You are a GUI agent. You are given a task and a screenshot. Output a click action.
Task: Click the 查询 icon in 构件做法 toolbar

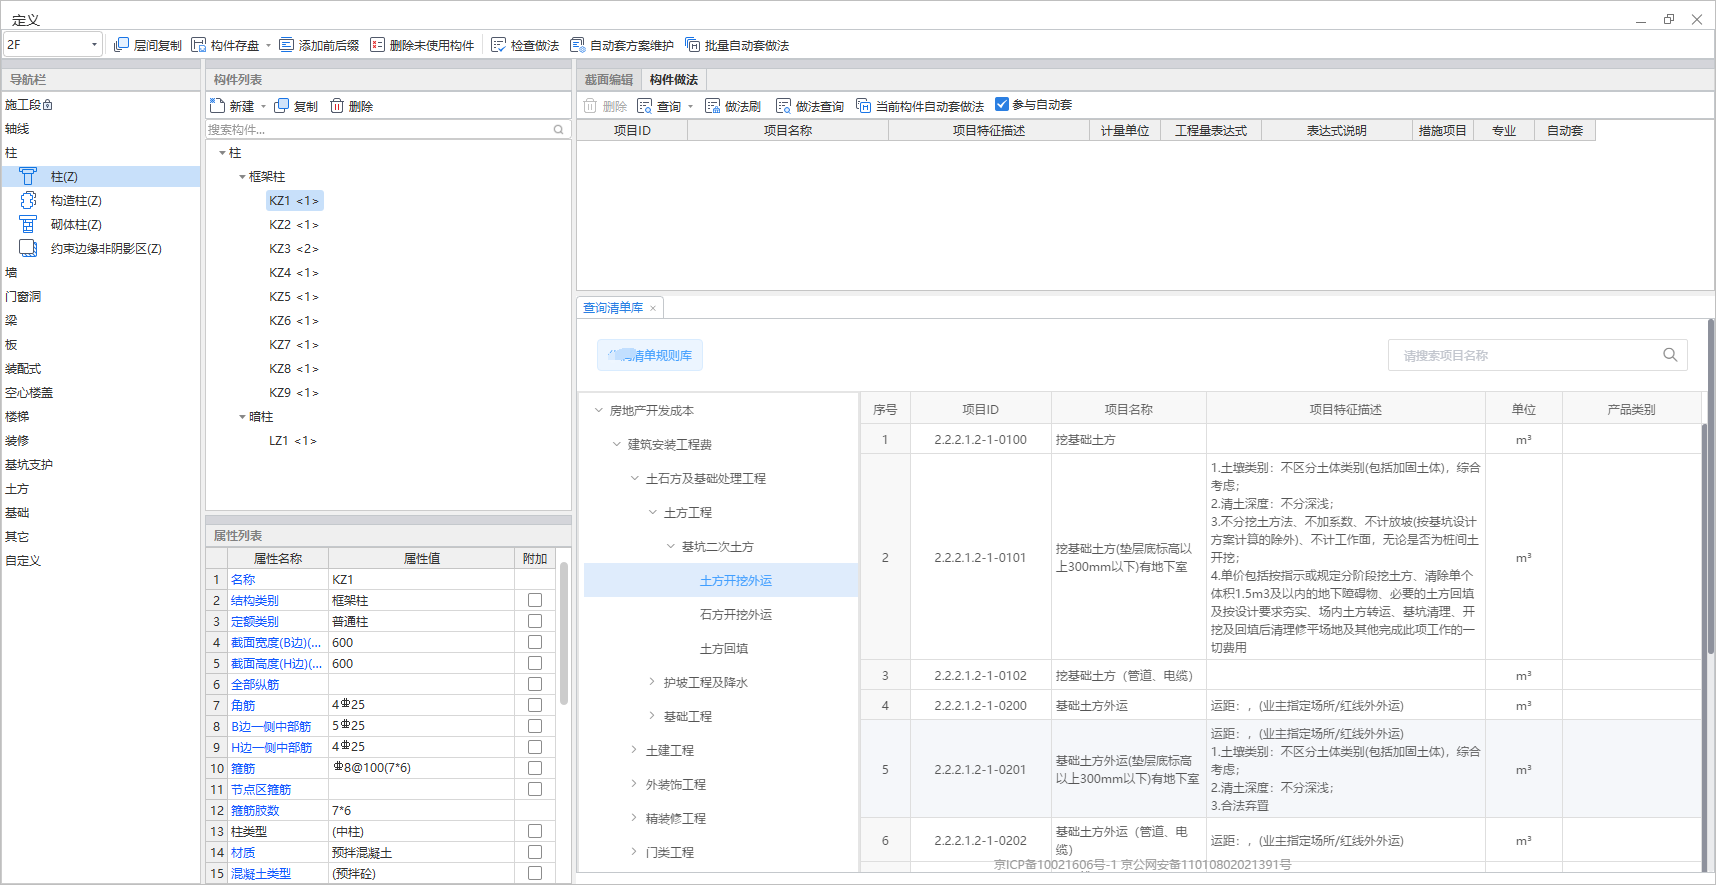645,106
